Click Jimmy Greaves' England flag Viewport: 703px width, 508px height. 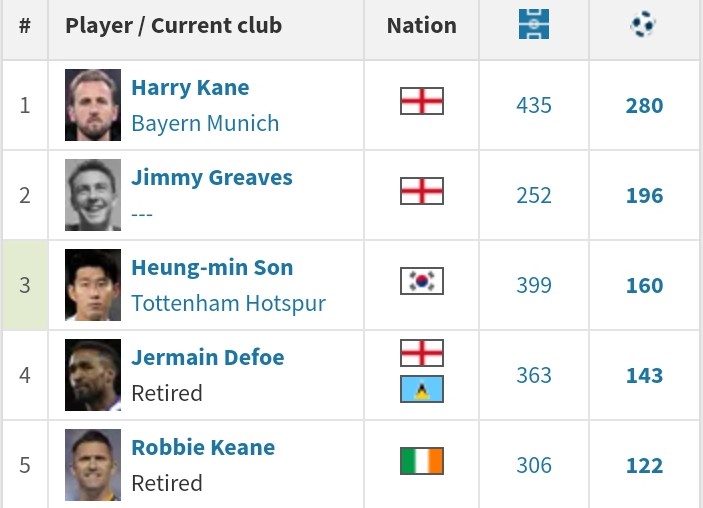pos(422,191)
